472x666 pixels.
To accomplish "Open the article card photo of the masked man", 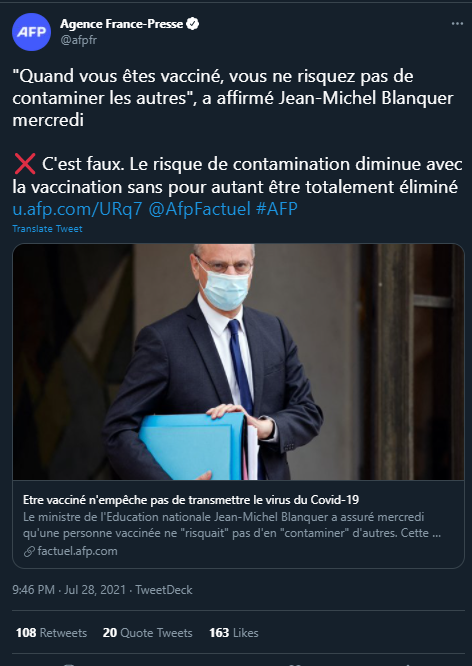I will (x=238, y=362).
